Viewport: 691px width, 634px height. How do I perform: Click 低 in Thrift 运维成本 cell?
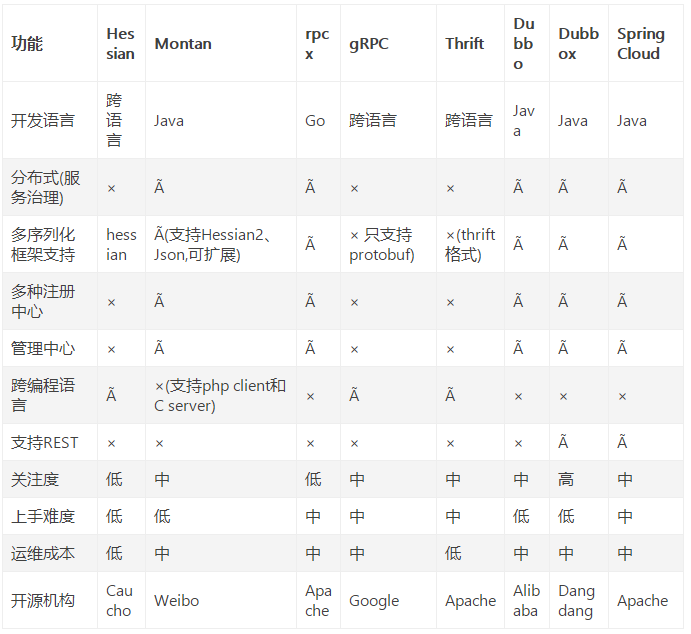[x=453, y=553]
